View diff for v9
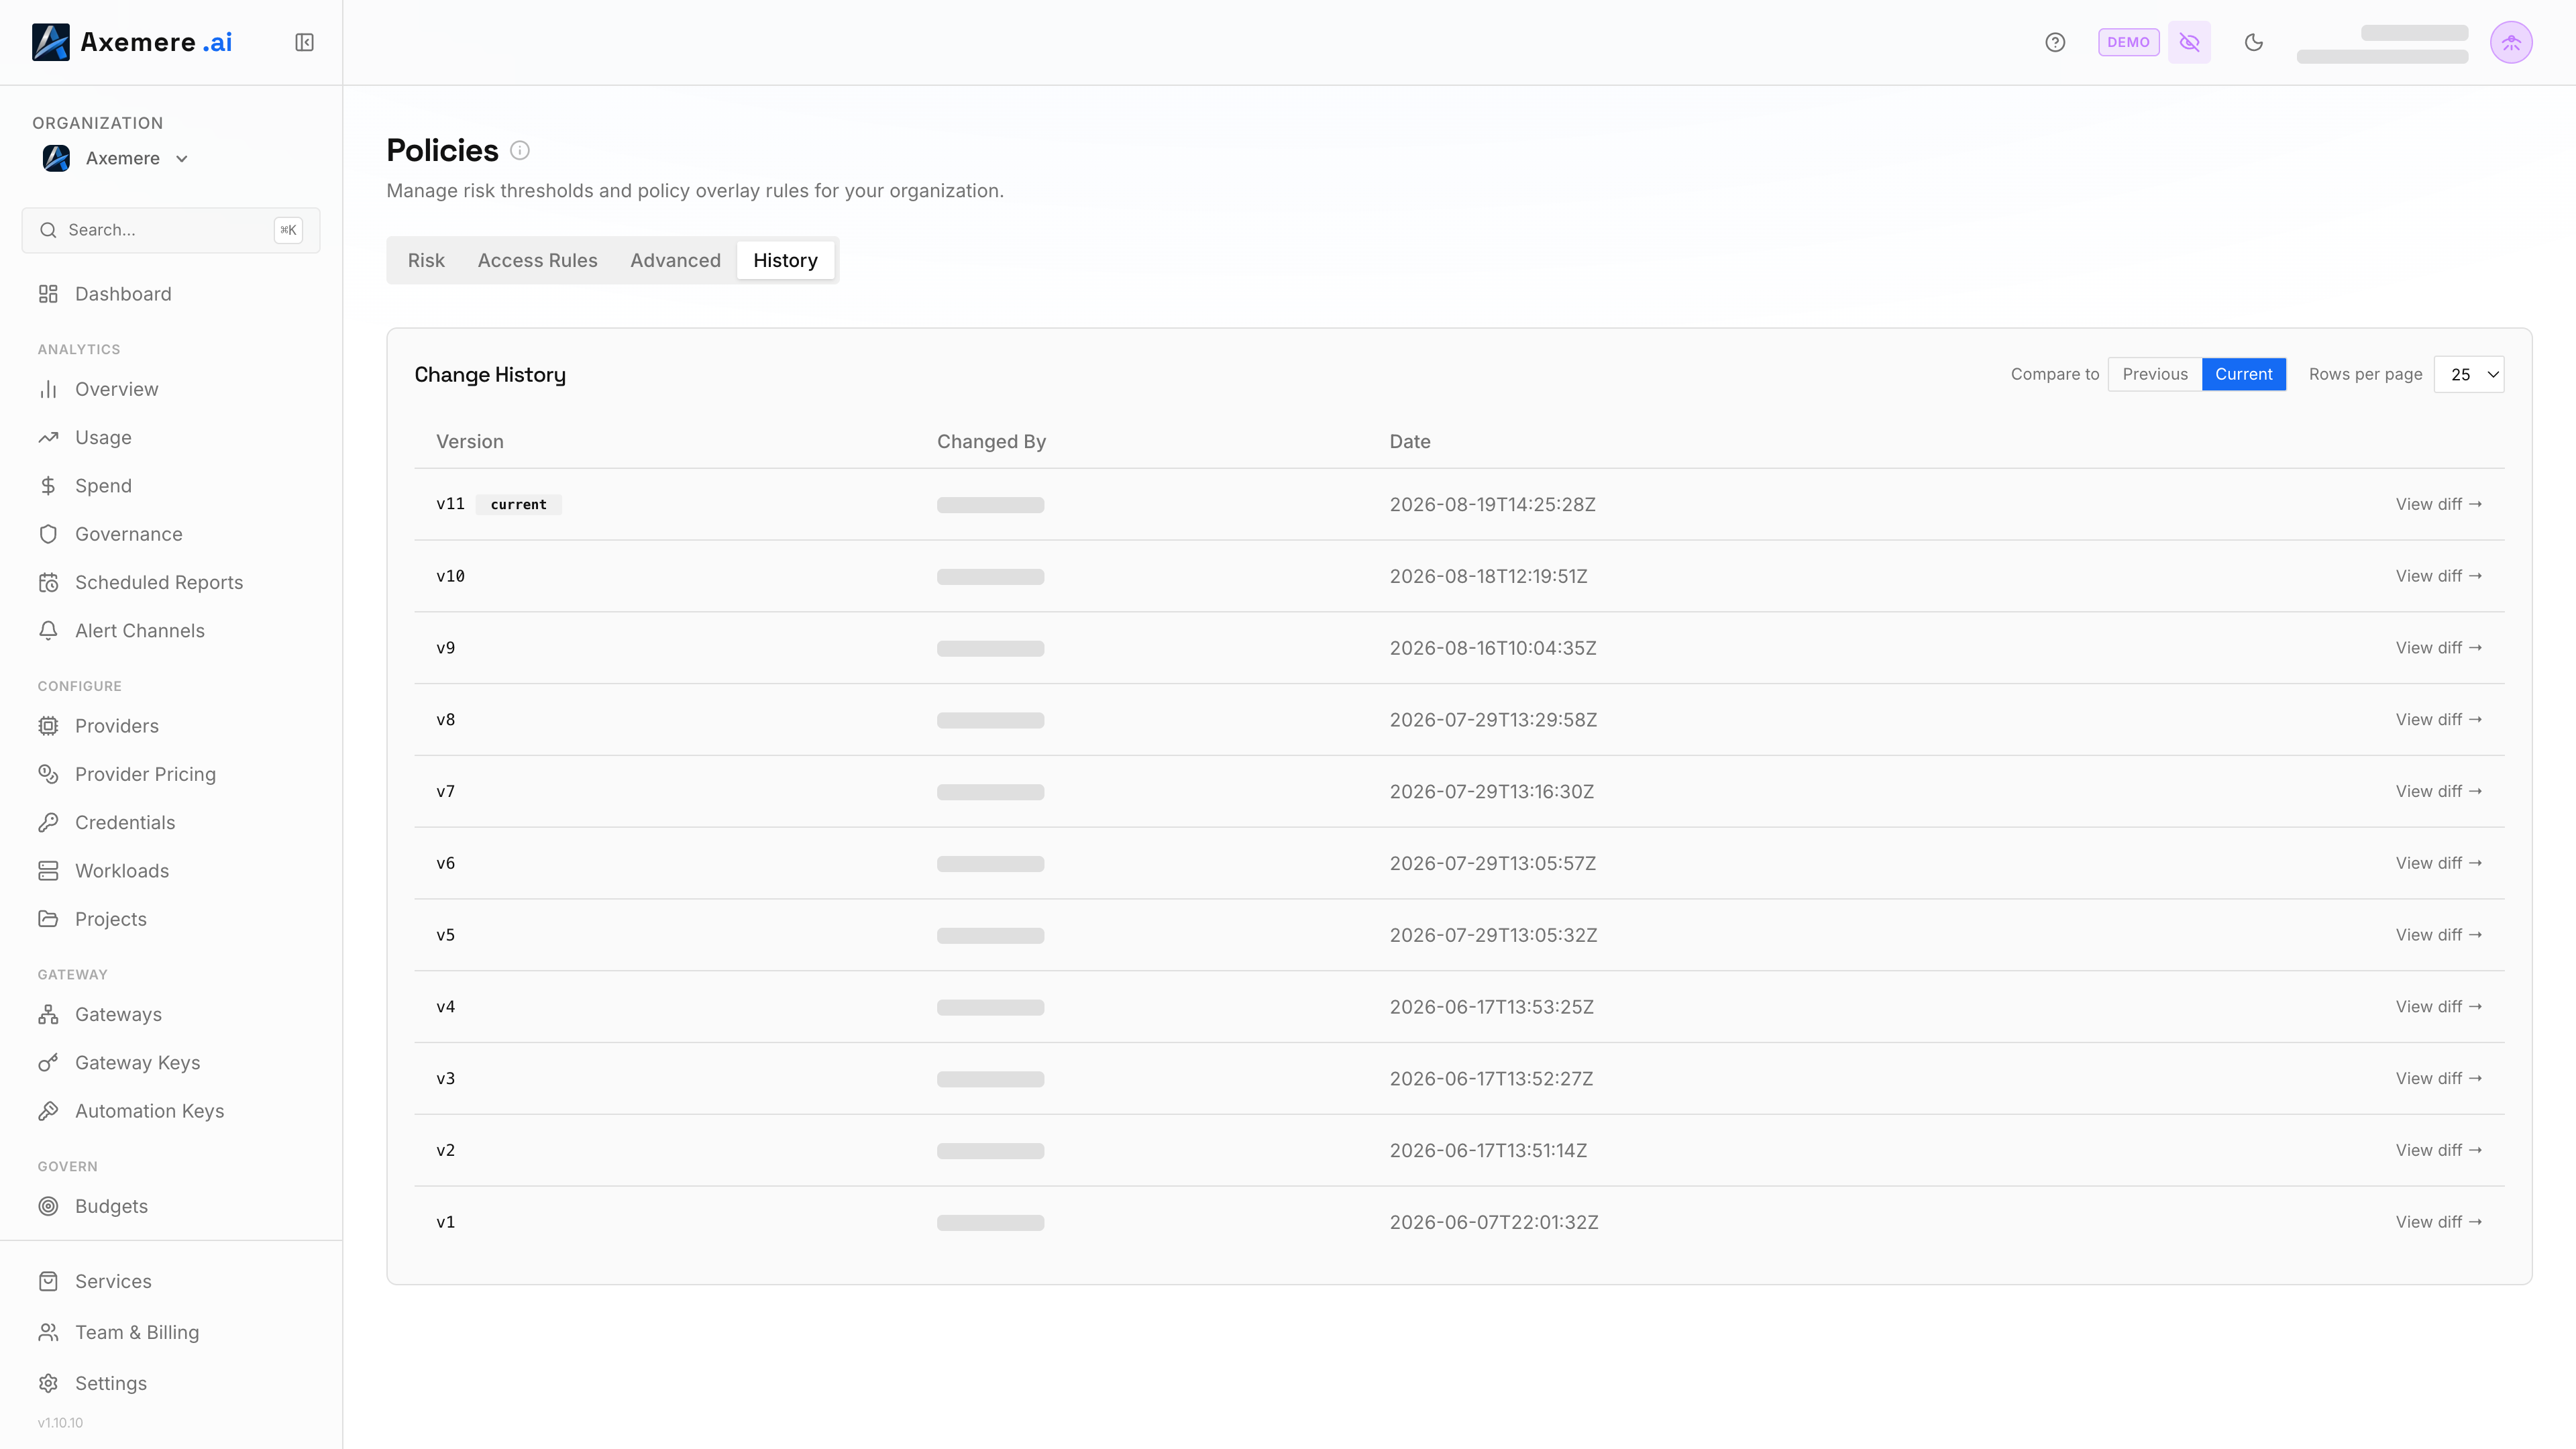 2438,648
